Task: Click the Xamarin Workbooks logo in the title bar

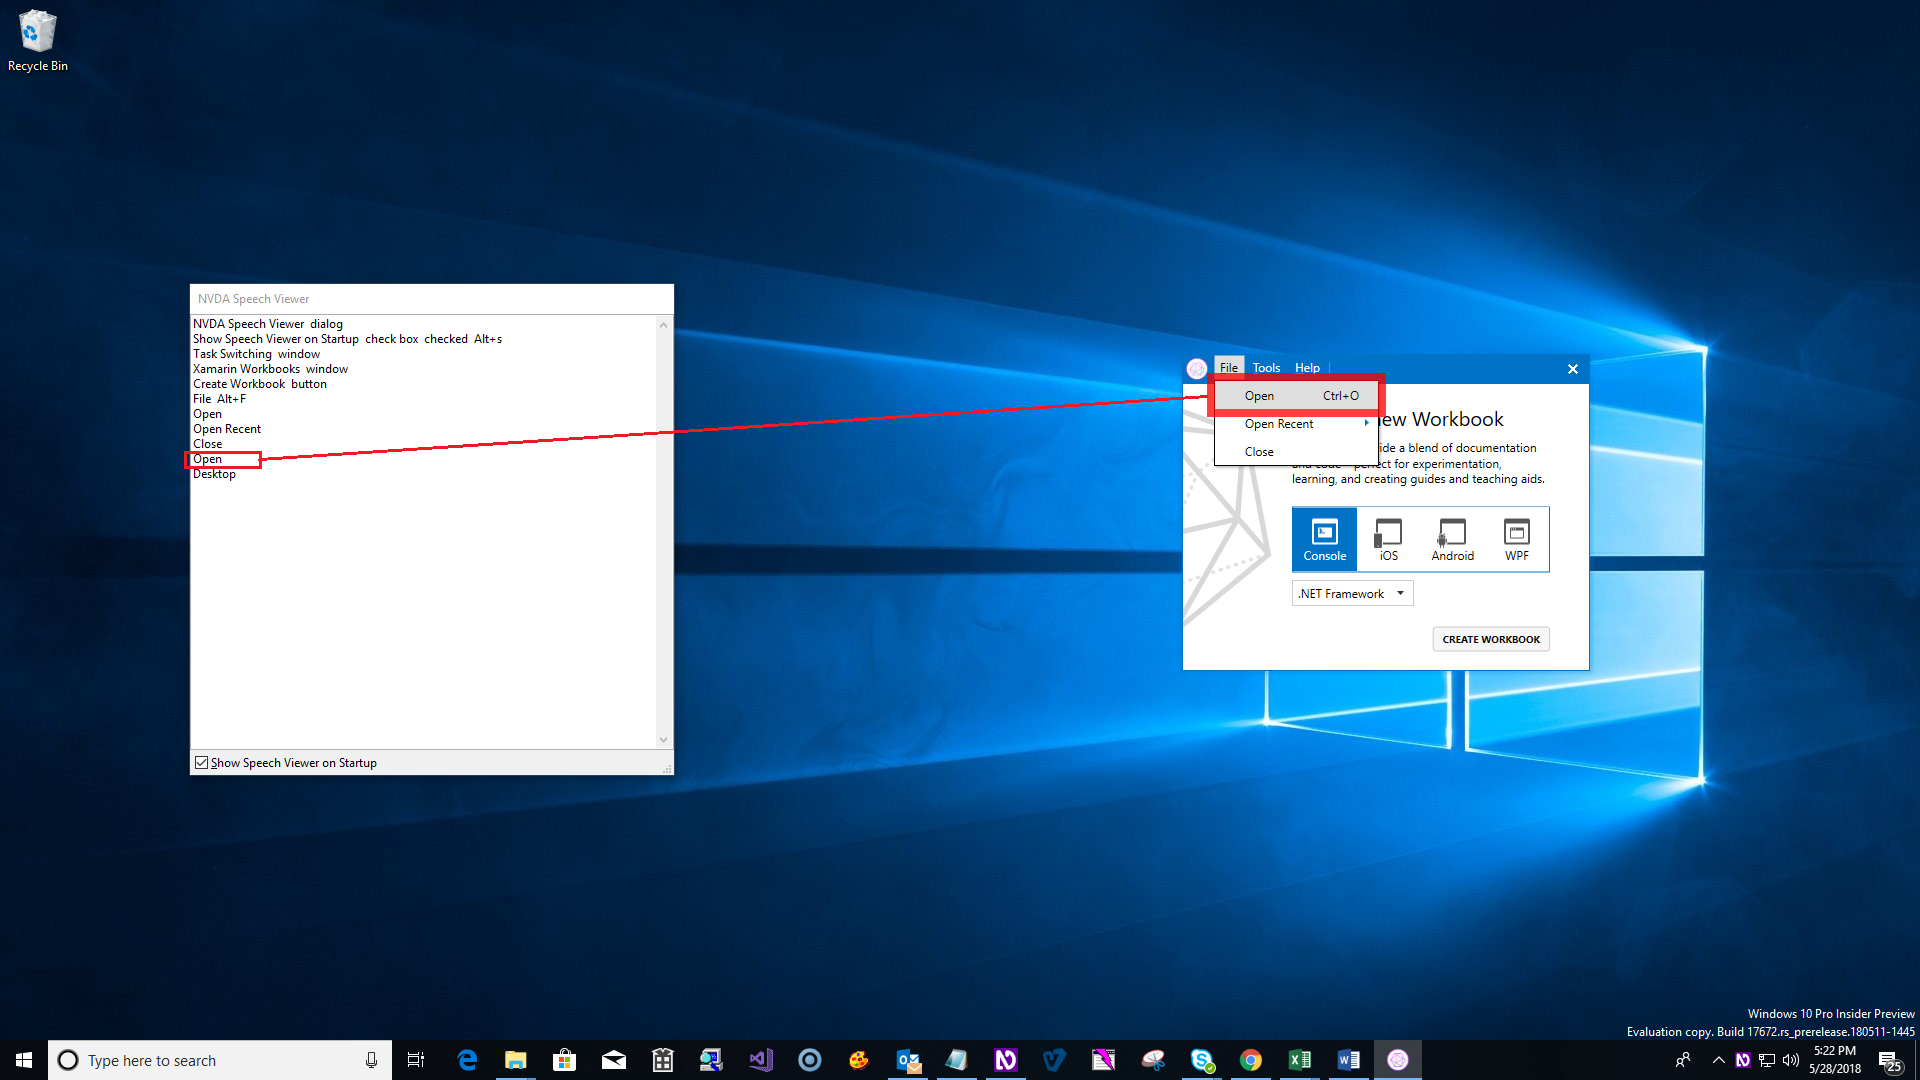Action: coord(1197,368)
